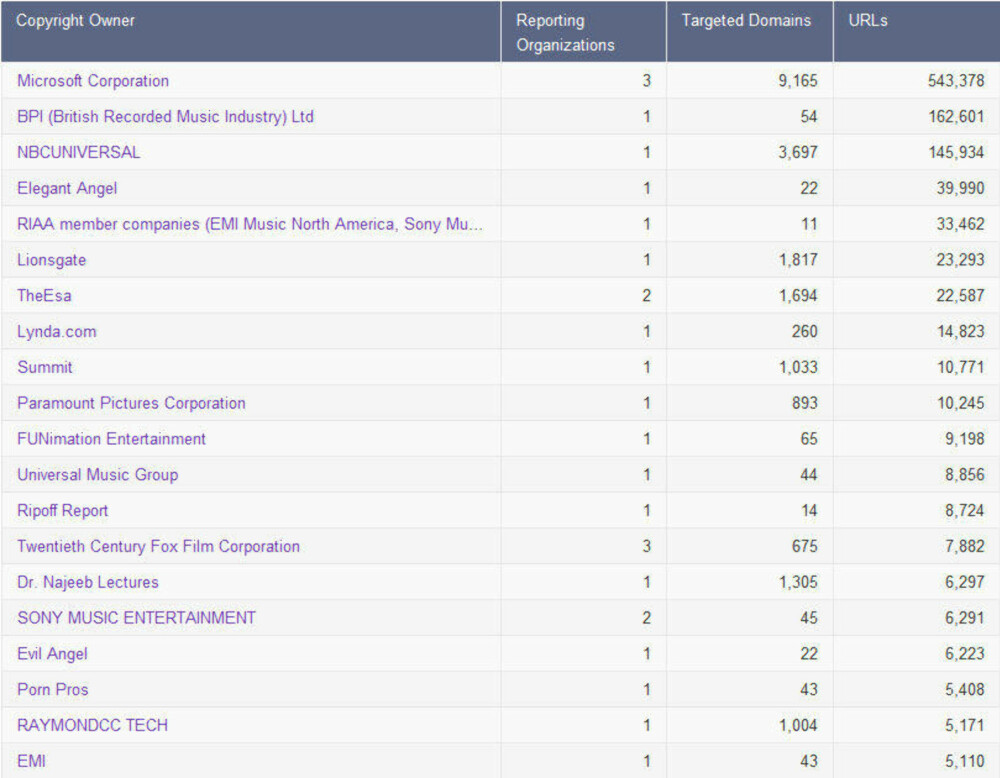This screenshot has width=1000, height=778.
Task: Select the URL count 10,245
Action: point(960,404)
